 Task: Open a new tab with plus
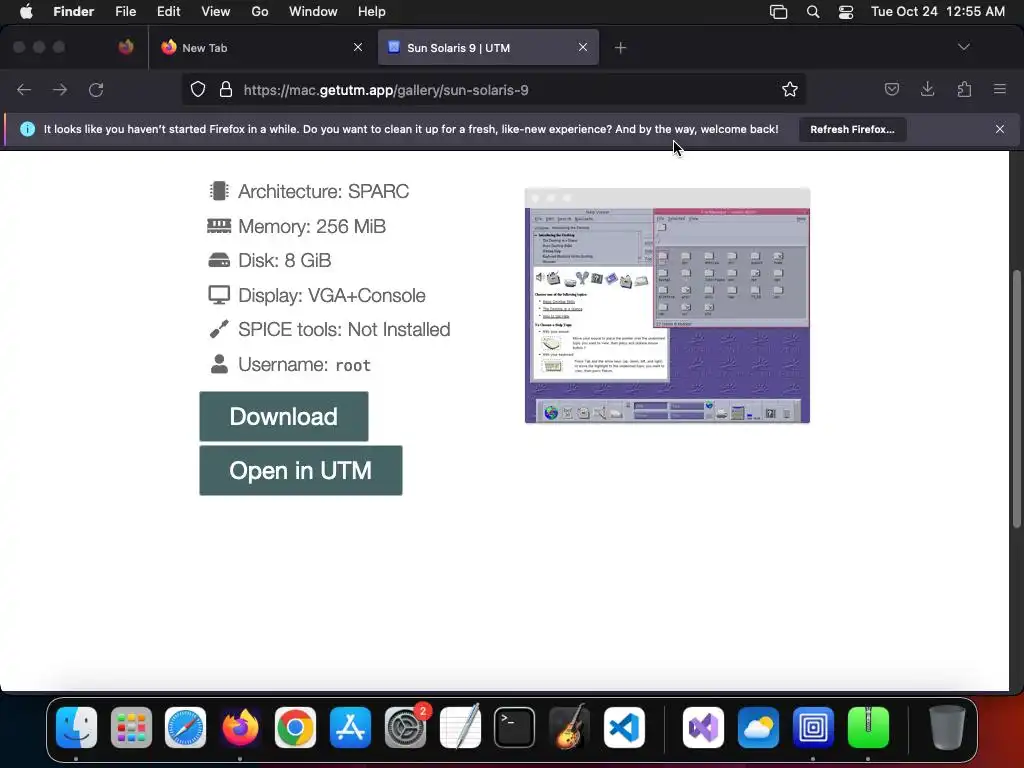click(x=620, y=48)
